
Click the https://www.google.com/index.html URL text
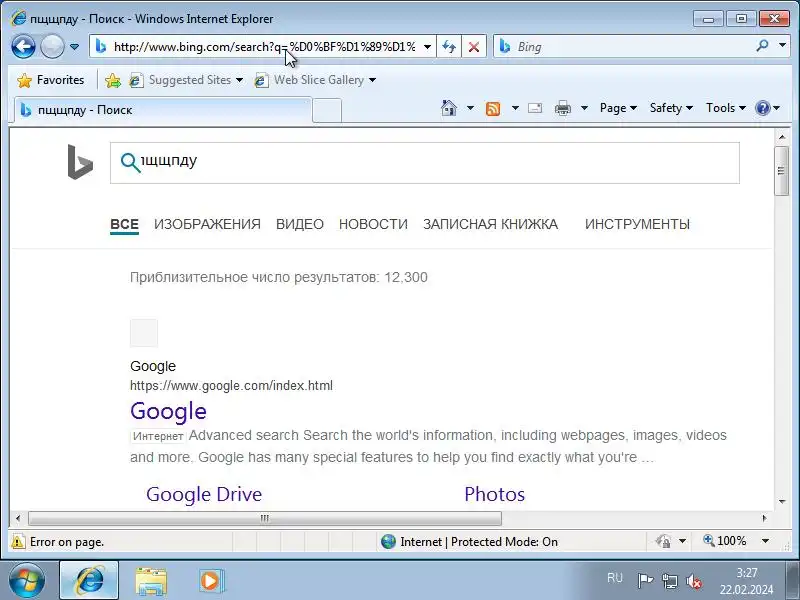pos(231,386)
